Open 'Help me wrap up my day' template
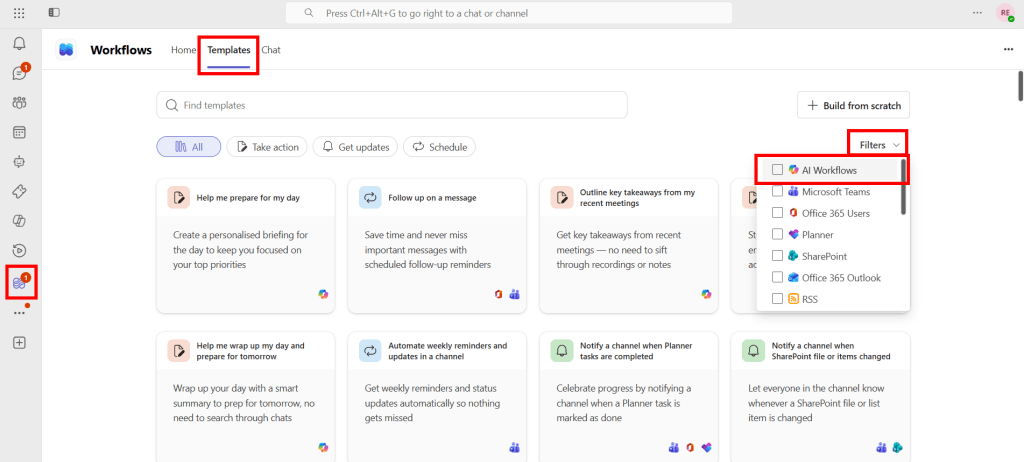This screenshot has width=1024, height=462. point(246,396)
